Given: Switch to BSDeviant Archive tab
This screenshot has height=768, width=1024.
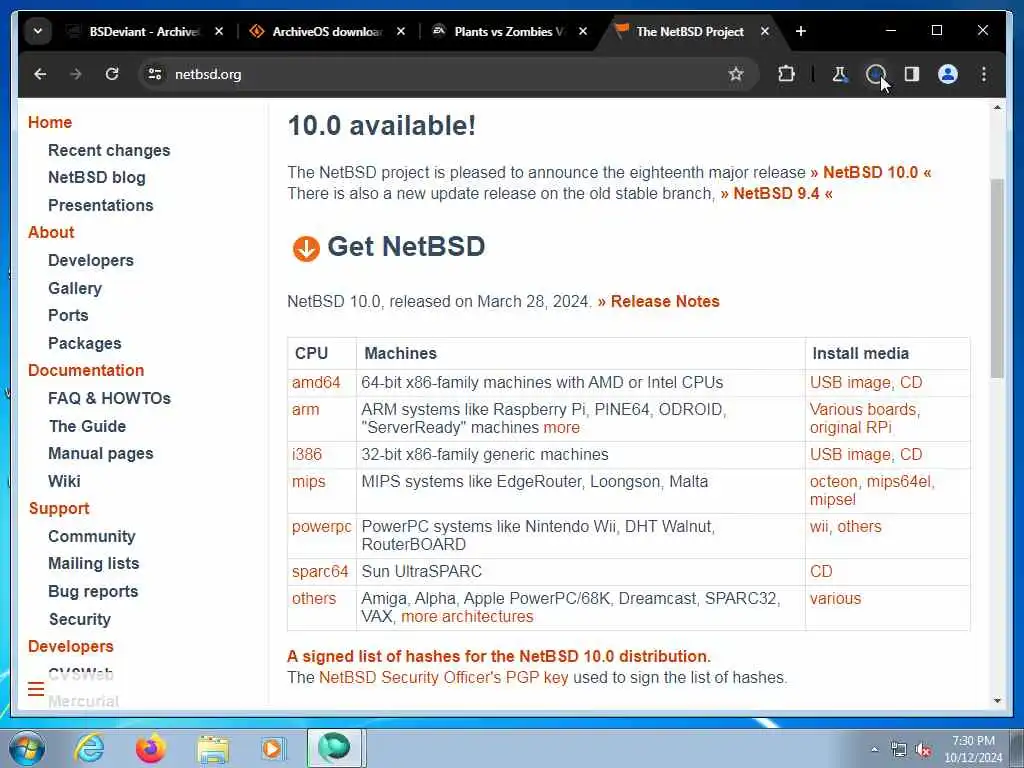Looking at the screenshot, I should click(x=144, y=31).
